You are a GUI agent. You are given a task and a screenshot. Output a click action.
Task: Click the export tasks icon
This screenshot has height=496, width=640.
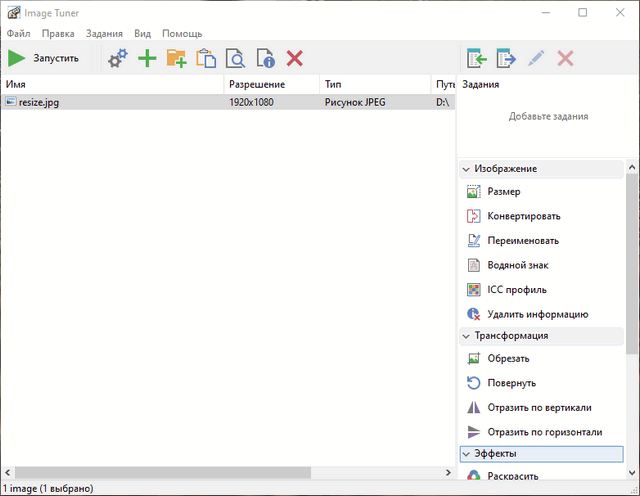506,59
